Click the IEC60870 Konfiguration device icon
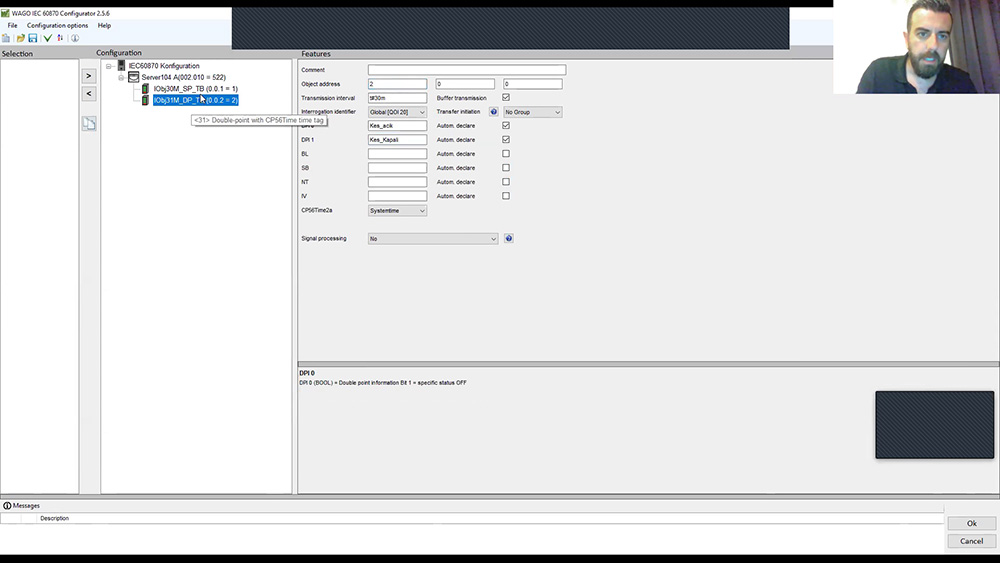Screen dimensions: 1000x563 coord(121,66)
